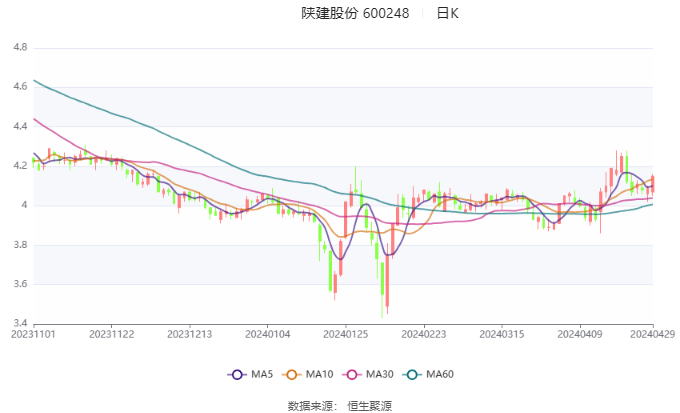This screenshot has width=680, height=413.
Task: Toggle the MA30 legend marker
Action: [x=352, y=375]
